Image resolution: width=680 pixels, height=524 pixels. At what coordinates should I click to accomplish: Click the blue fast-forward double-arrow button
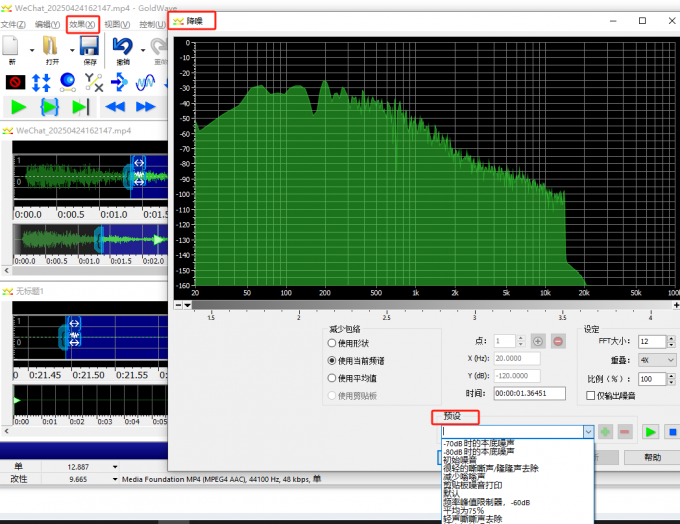click(x=145, y=107)
